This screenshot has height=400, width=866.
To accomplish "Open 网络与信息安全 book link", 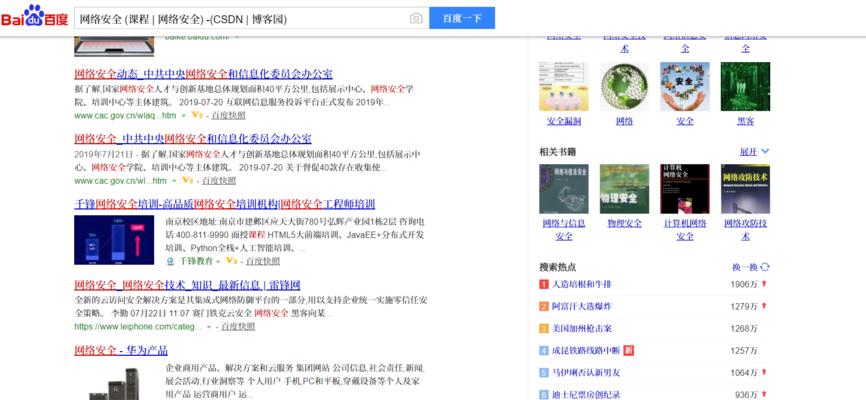I will (x=564, y=230).
